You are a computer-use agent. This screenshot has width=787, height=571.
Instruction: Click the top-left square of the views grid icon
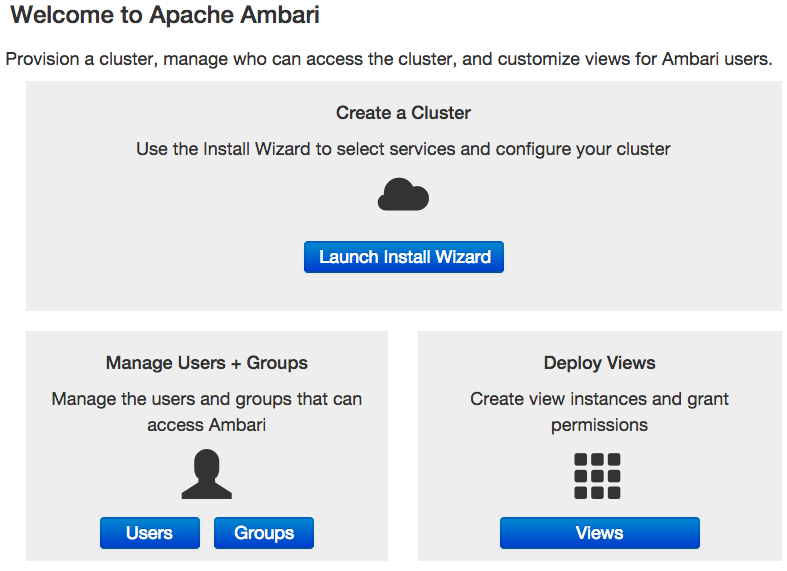click(x=581, y=460)
